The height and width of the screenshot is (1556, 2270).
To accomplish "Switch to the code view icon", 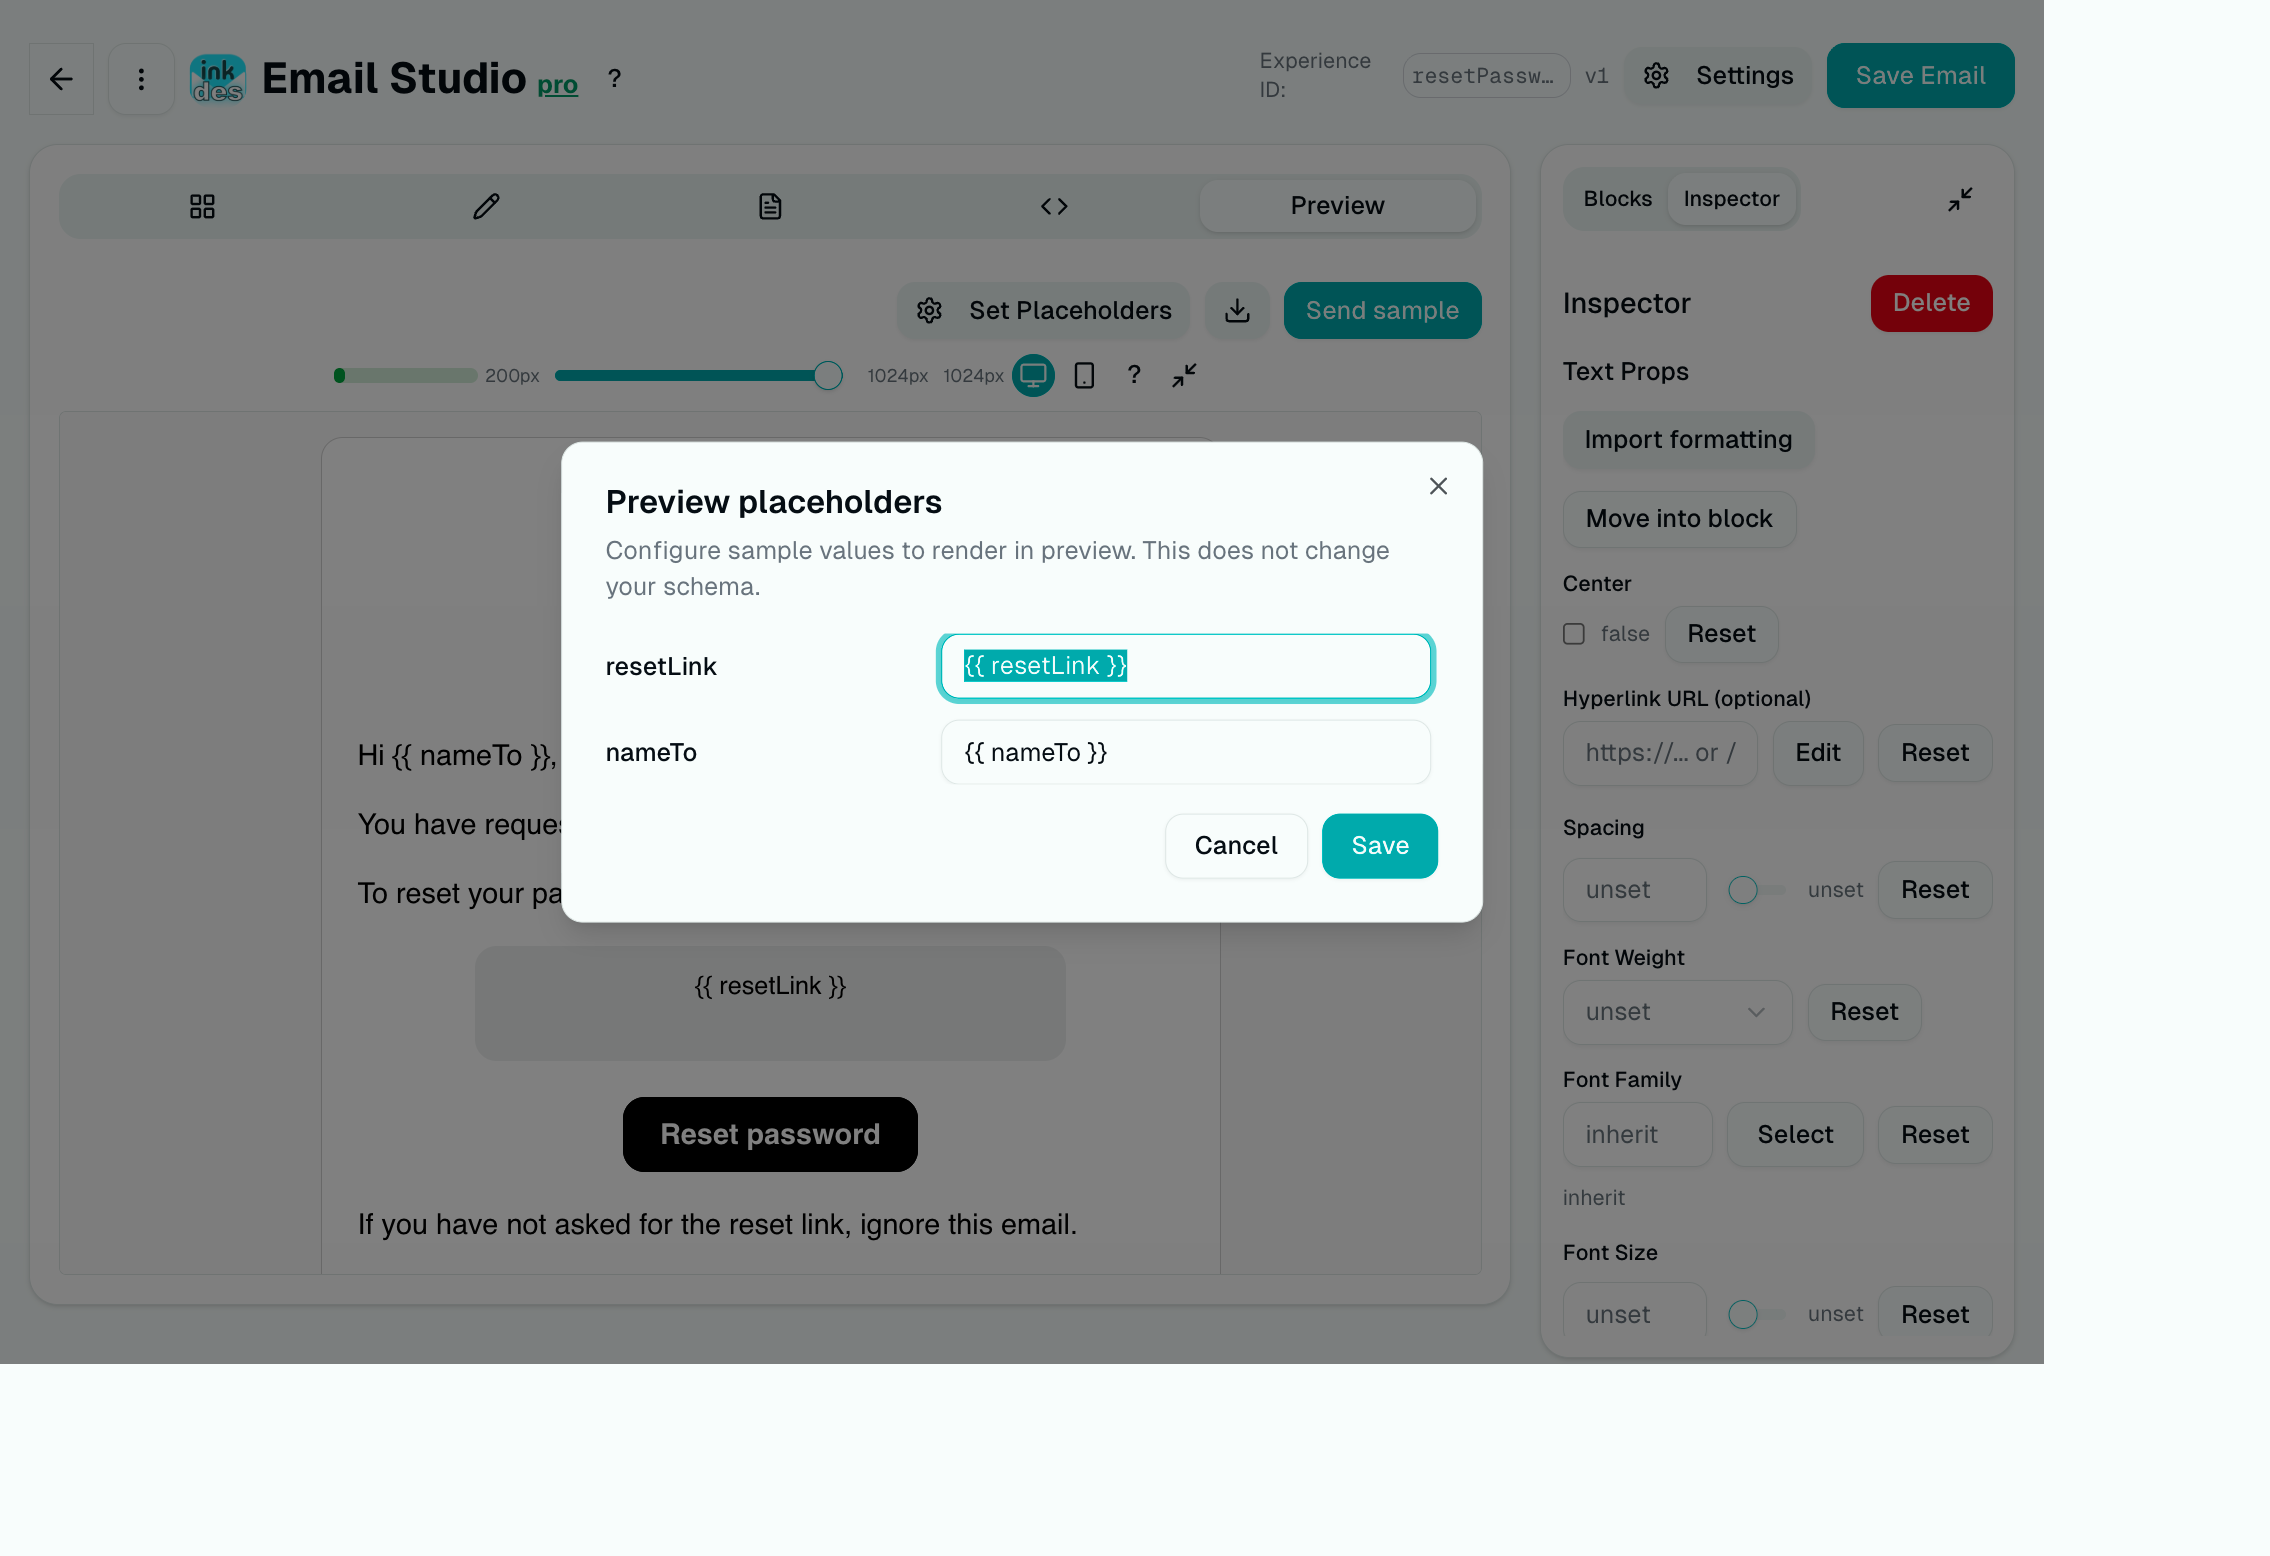I will 1053,206.
